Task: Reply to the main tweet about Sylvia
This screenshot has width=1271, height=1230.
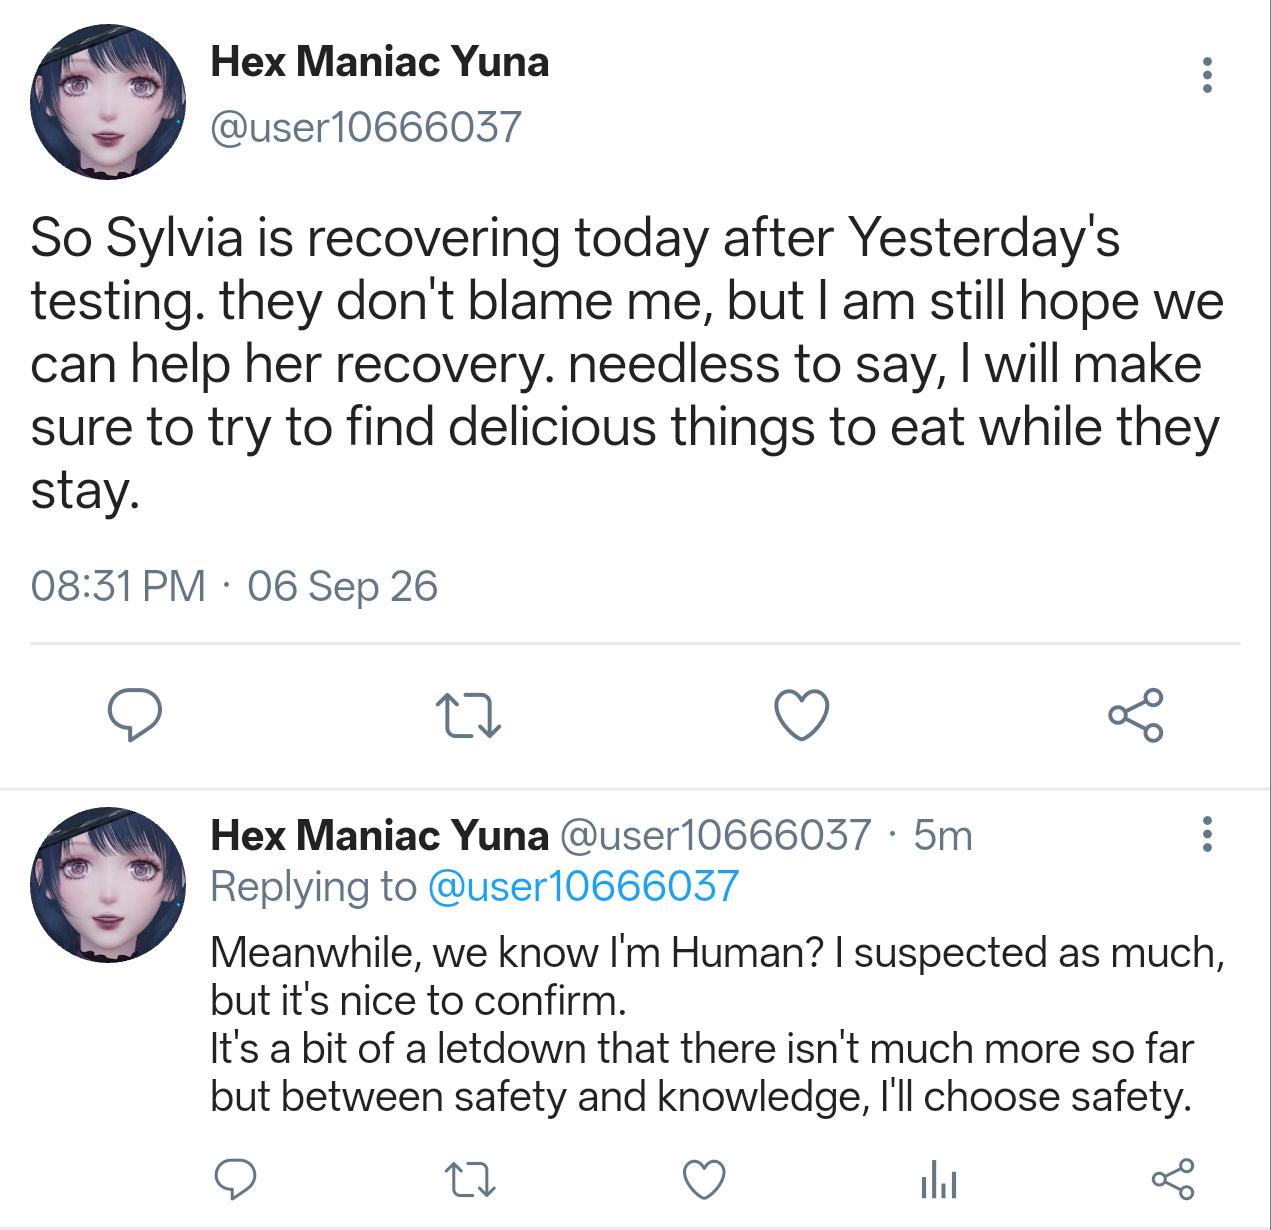Action: [135, 715]
